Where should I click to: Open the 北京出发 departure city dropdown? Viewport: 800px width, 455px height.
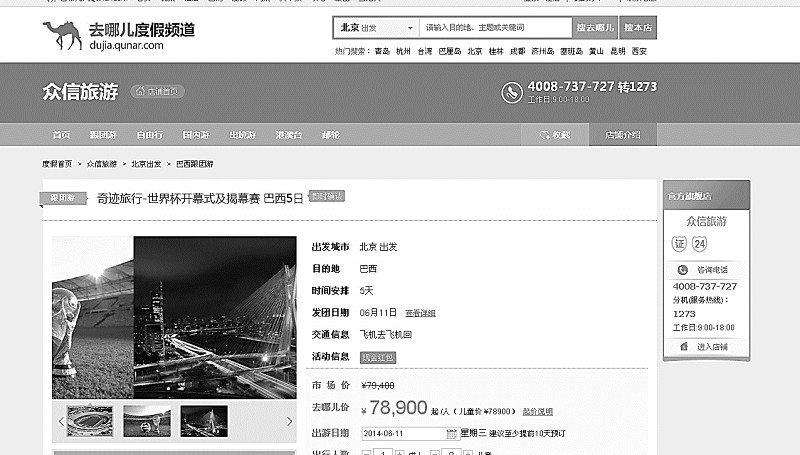[376, 28]
